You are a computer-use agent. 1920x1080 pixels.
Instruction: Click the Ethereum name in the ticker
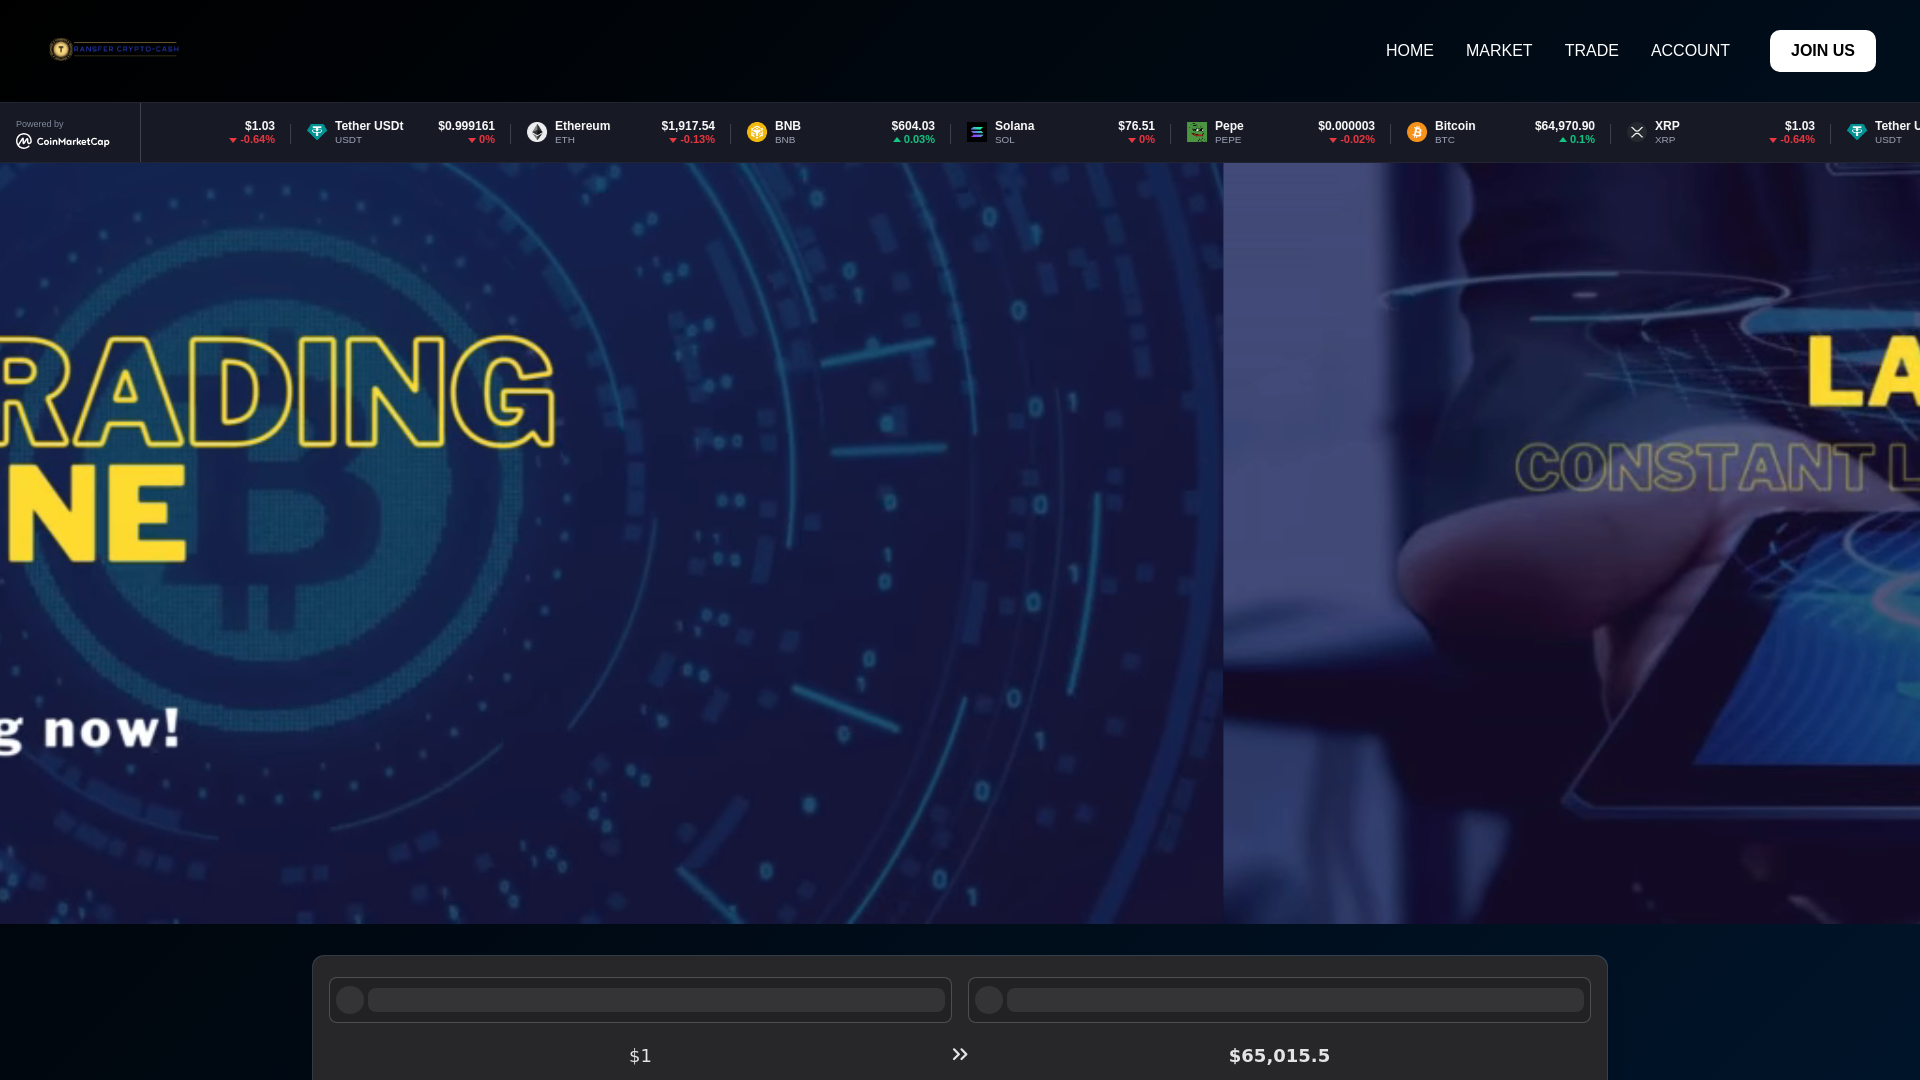[583, 126]
